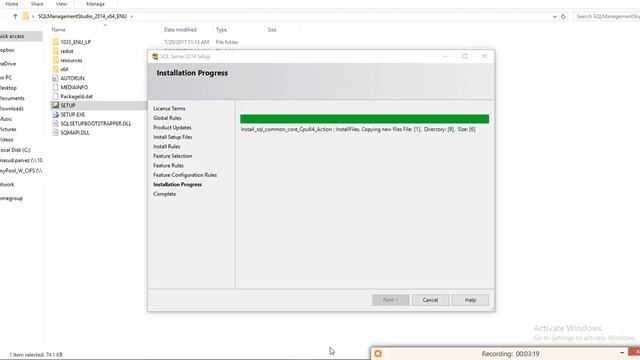Open the Share ribbon tab
The height and width of the screenshot is (360, 640).
coord(37,4)
